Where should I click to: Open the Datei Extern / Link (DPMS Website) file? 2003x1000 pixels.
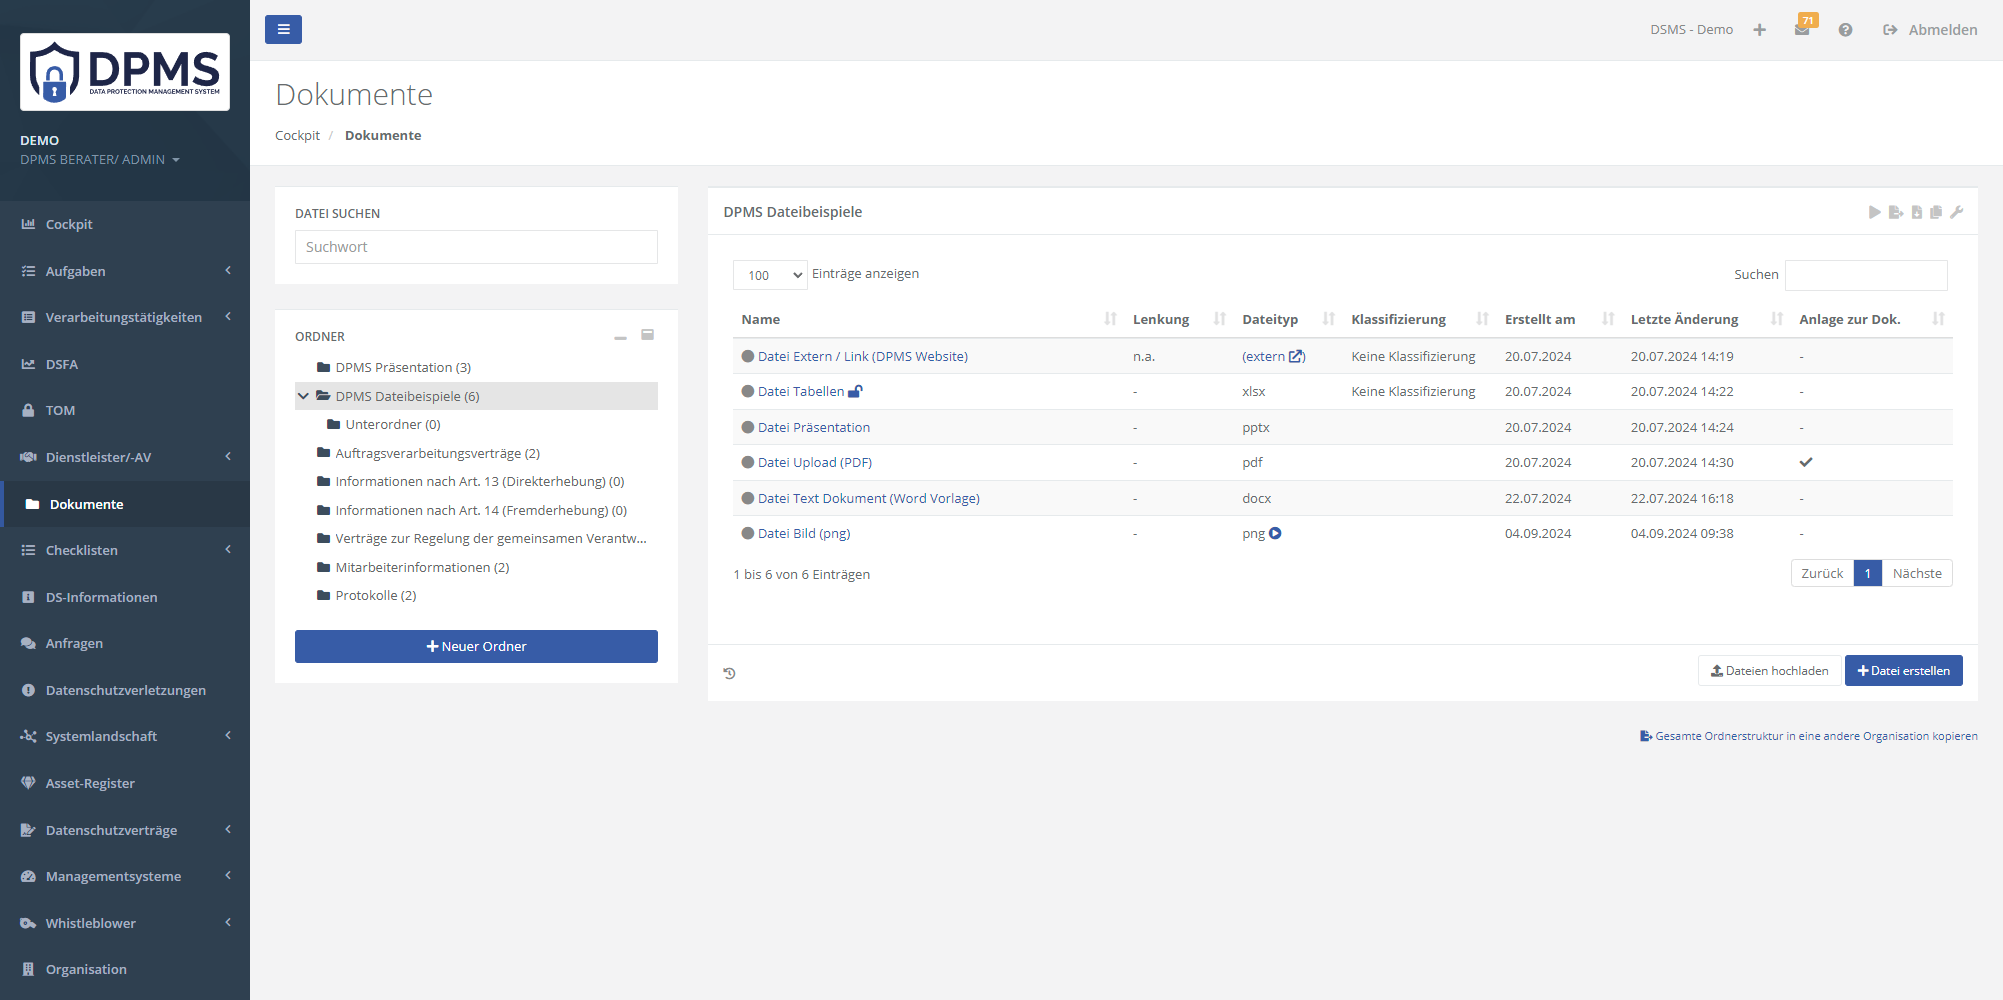coord(862,356)
